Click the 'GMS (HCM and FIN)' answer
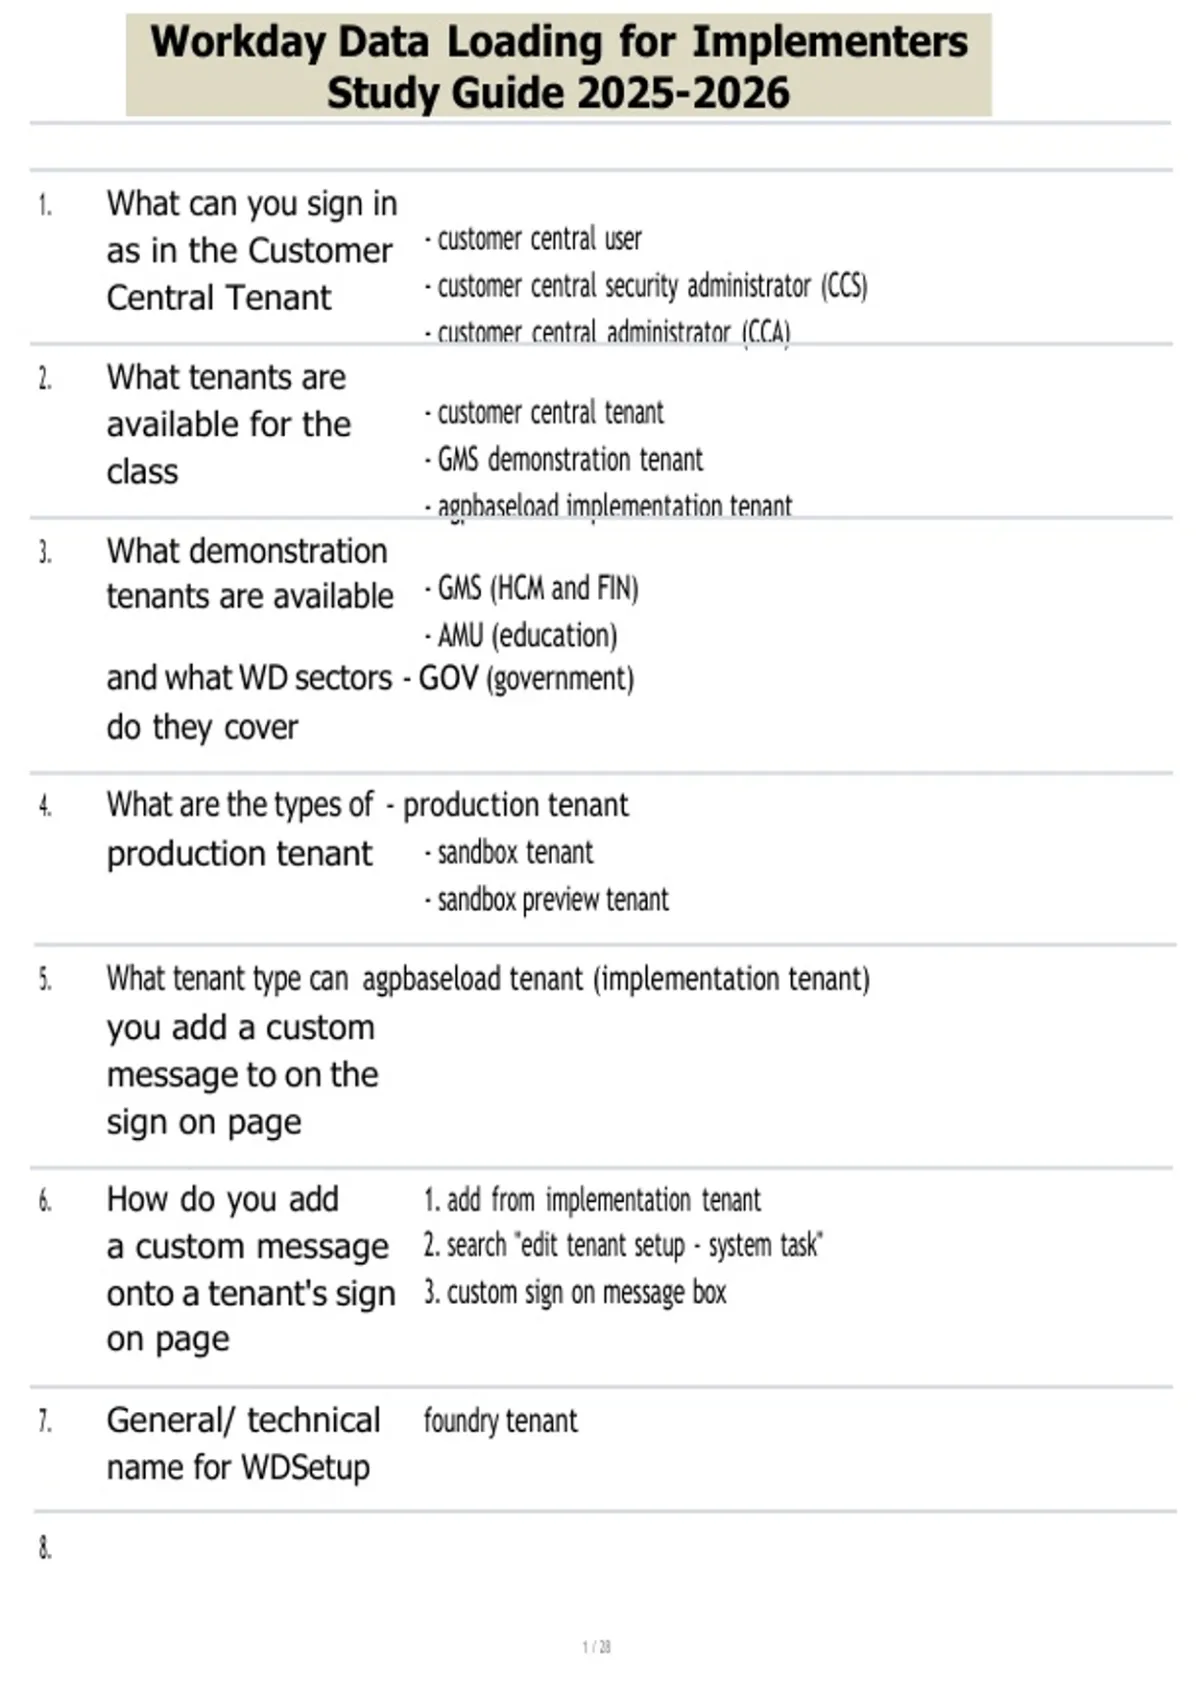The height and width of the screenshot is (1700, 1200). tap(531, 588)
